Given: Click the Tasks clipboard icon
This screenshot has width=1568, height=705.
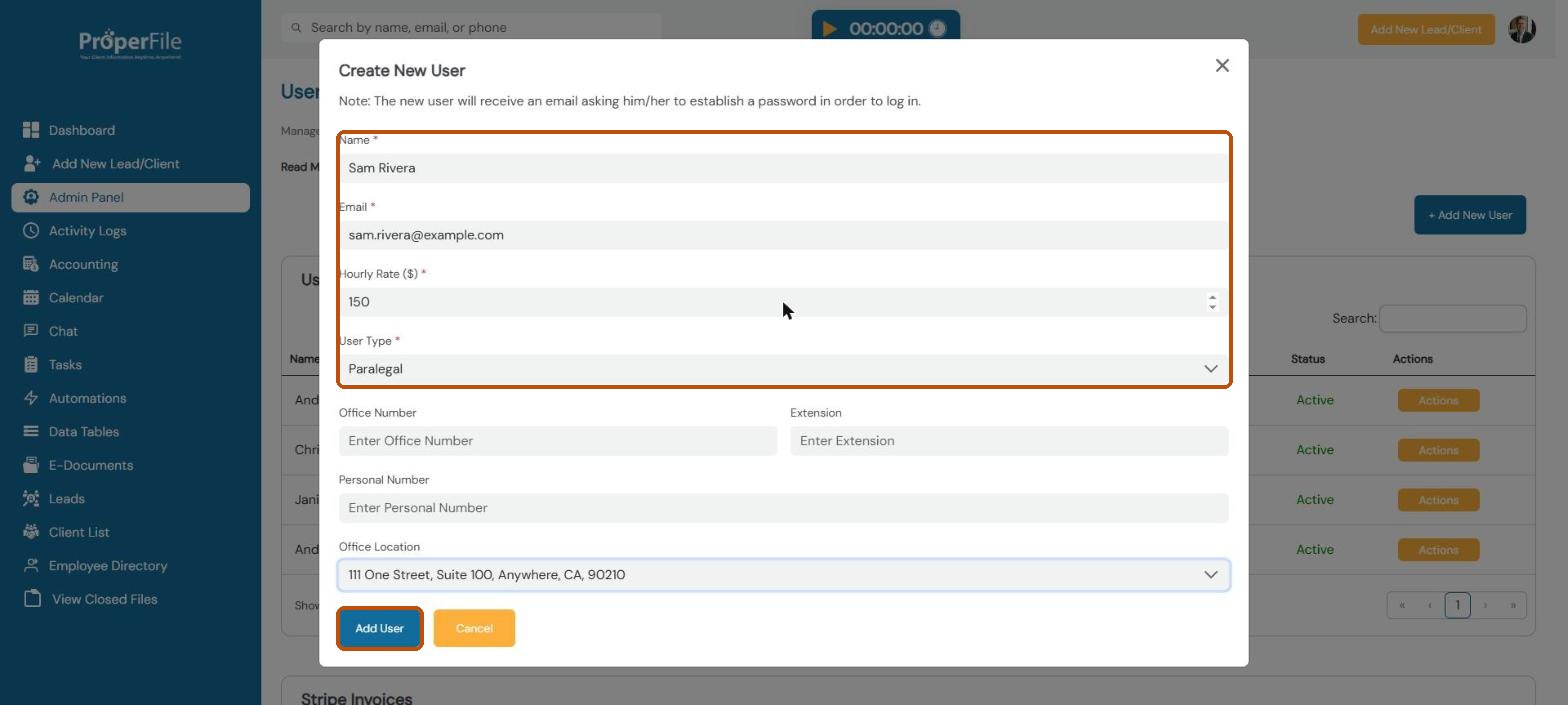Looking at the screenshot, I should (x=31, y=364).
